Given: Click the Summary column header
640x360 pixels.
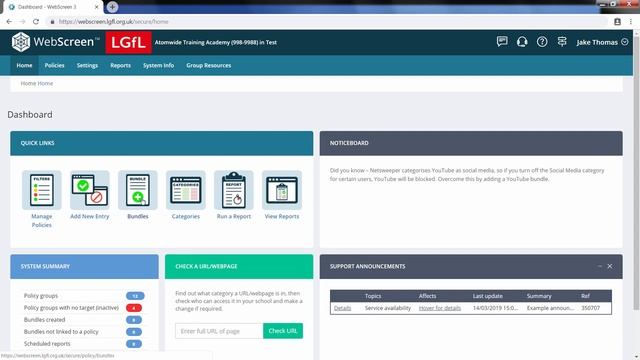Looking at the screenshot, I should (x=539, y=296).
